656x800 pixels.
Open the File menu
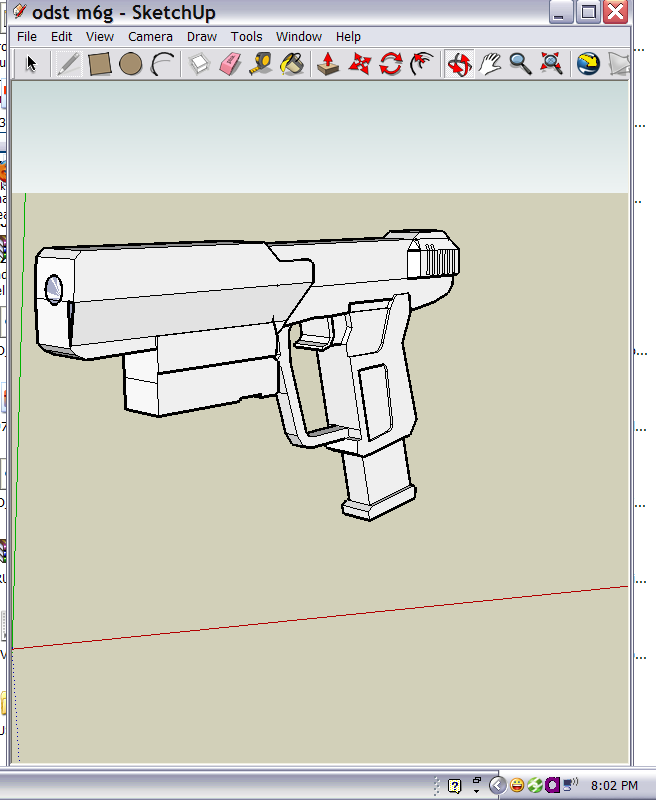[27, 37]
